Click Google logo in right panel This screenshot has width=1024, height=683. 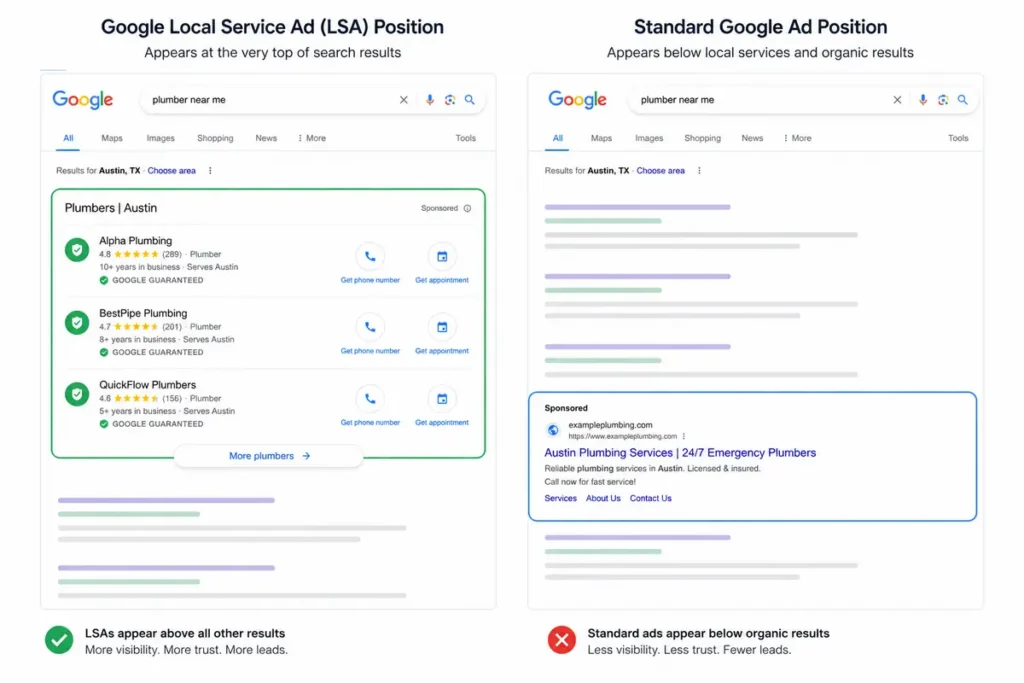tap(577, 100)
